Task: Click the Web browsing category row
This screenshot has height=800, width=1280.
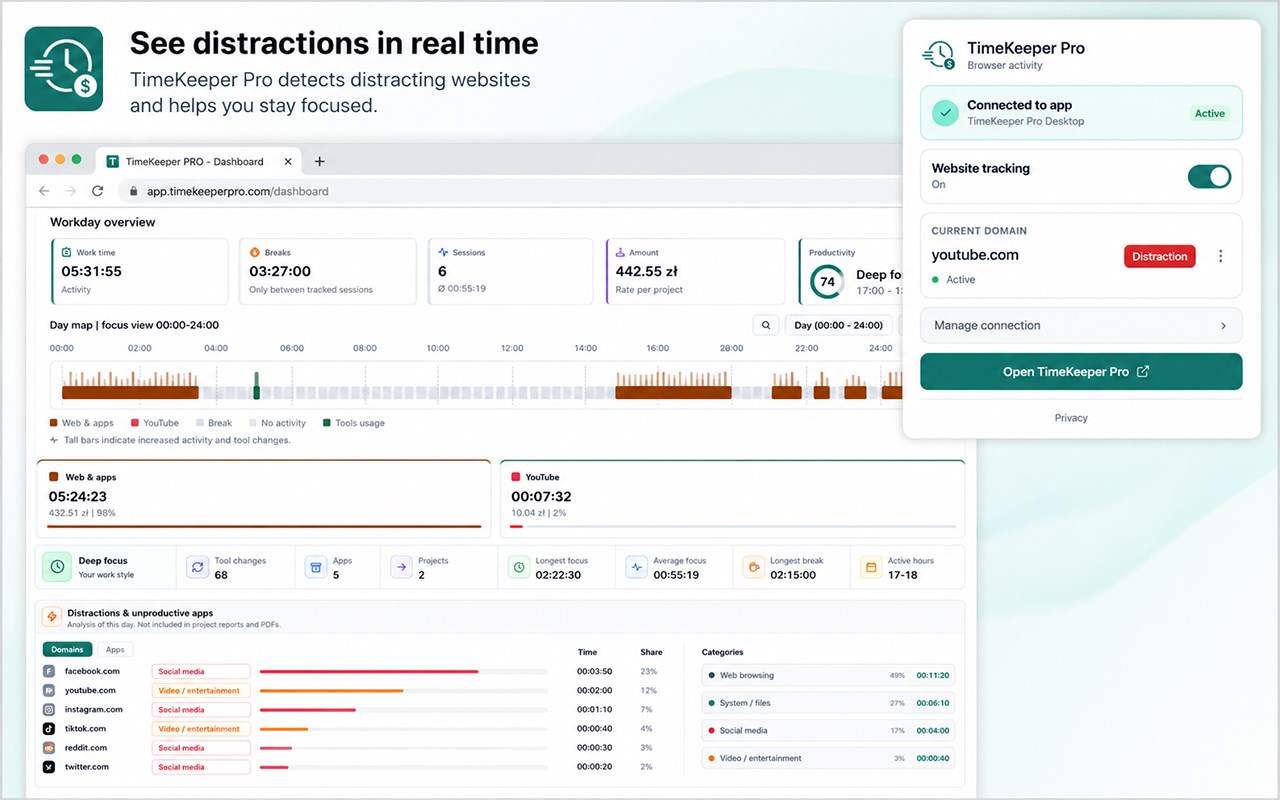Action: pos(828,675)
